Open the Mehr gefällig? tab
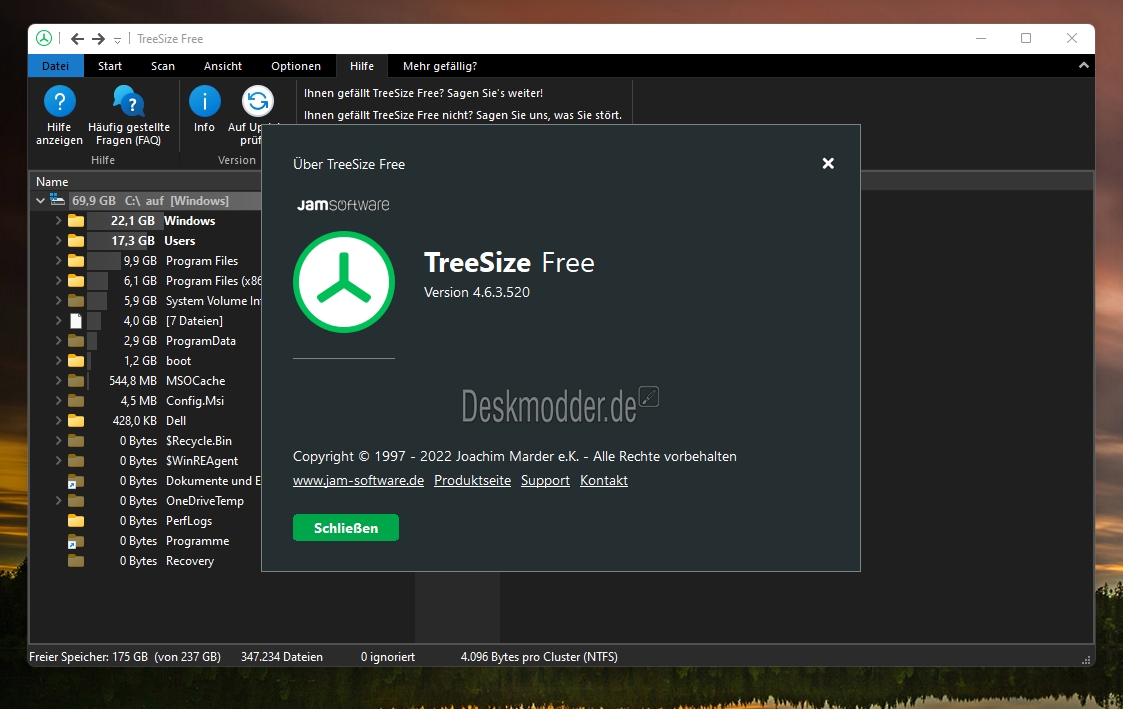The width and height of the screenshot is (1123, 709). (440, 66)
